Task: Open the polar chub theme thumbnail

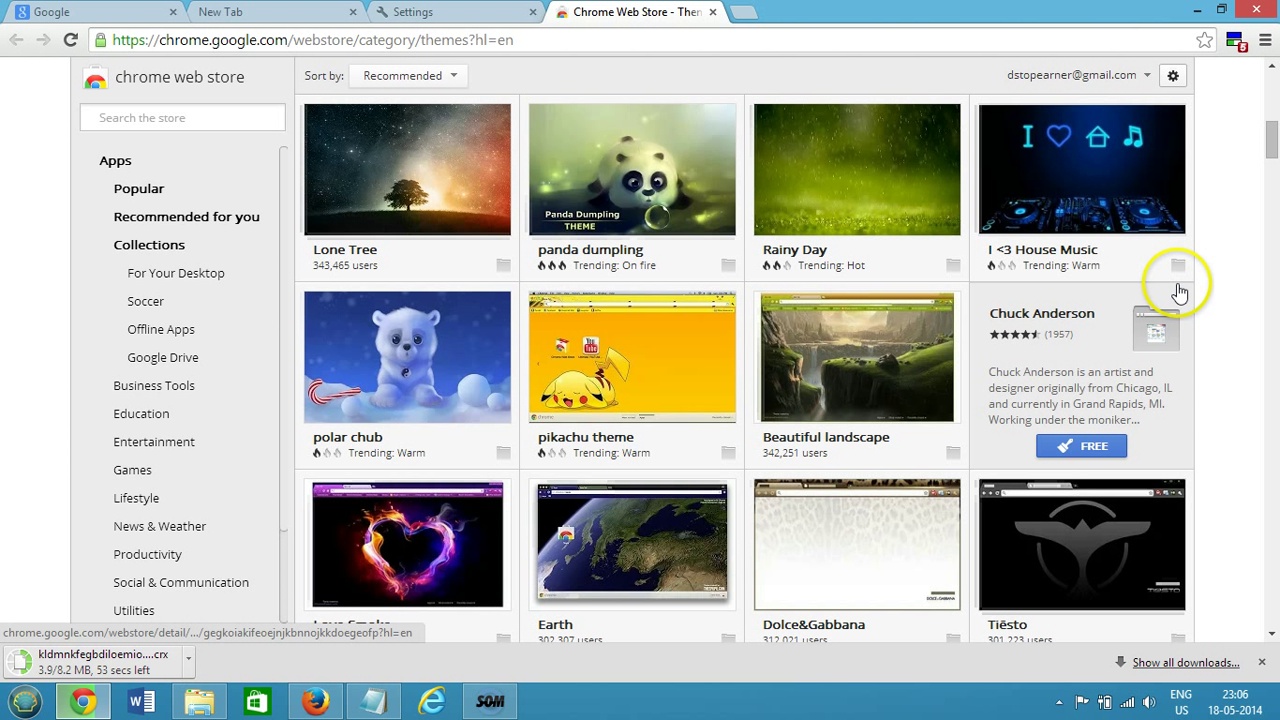Action: [x=407, y=357]
